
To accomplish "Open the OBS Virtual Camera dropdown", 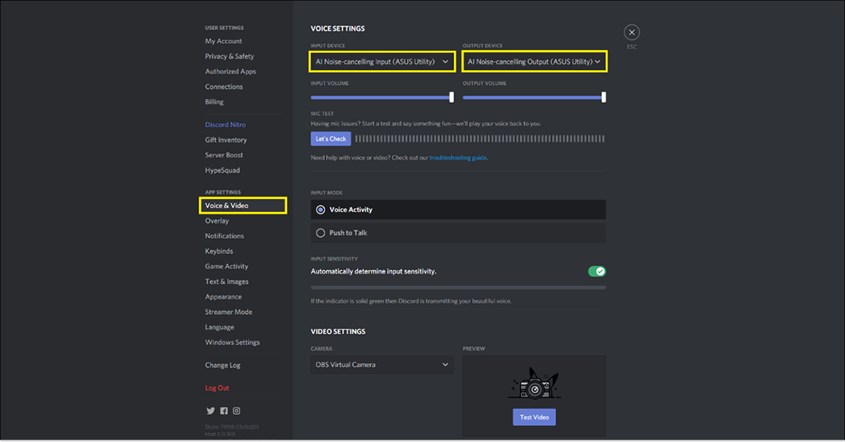I will pyautogui.click(x=382, y=364).
